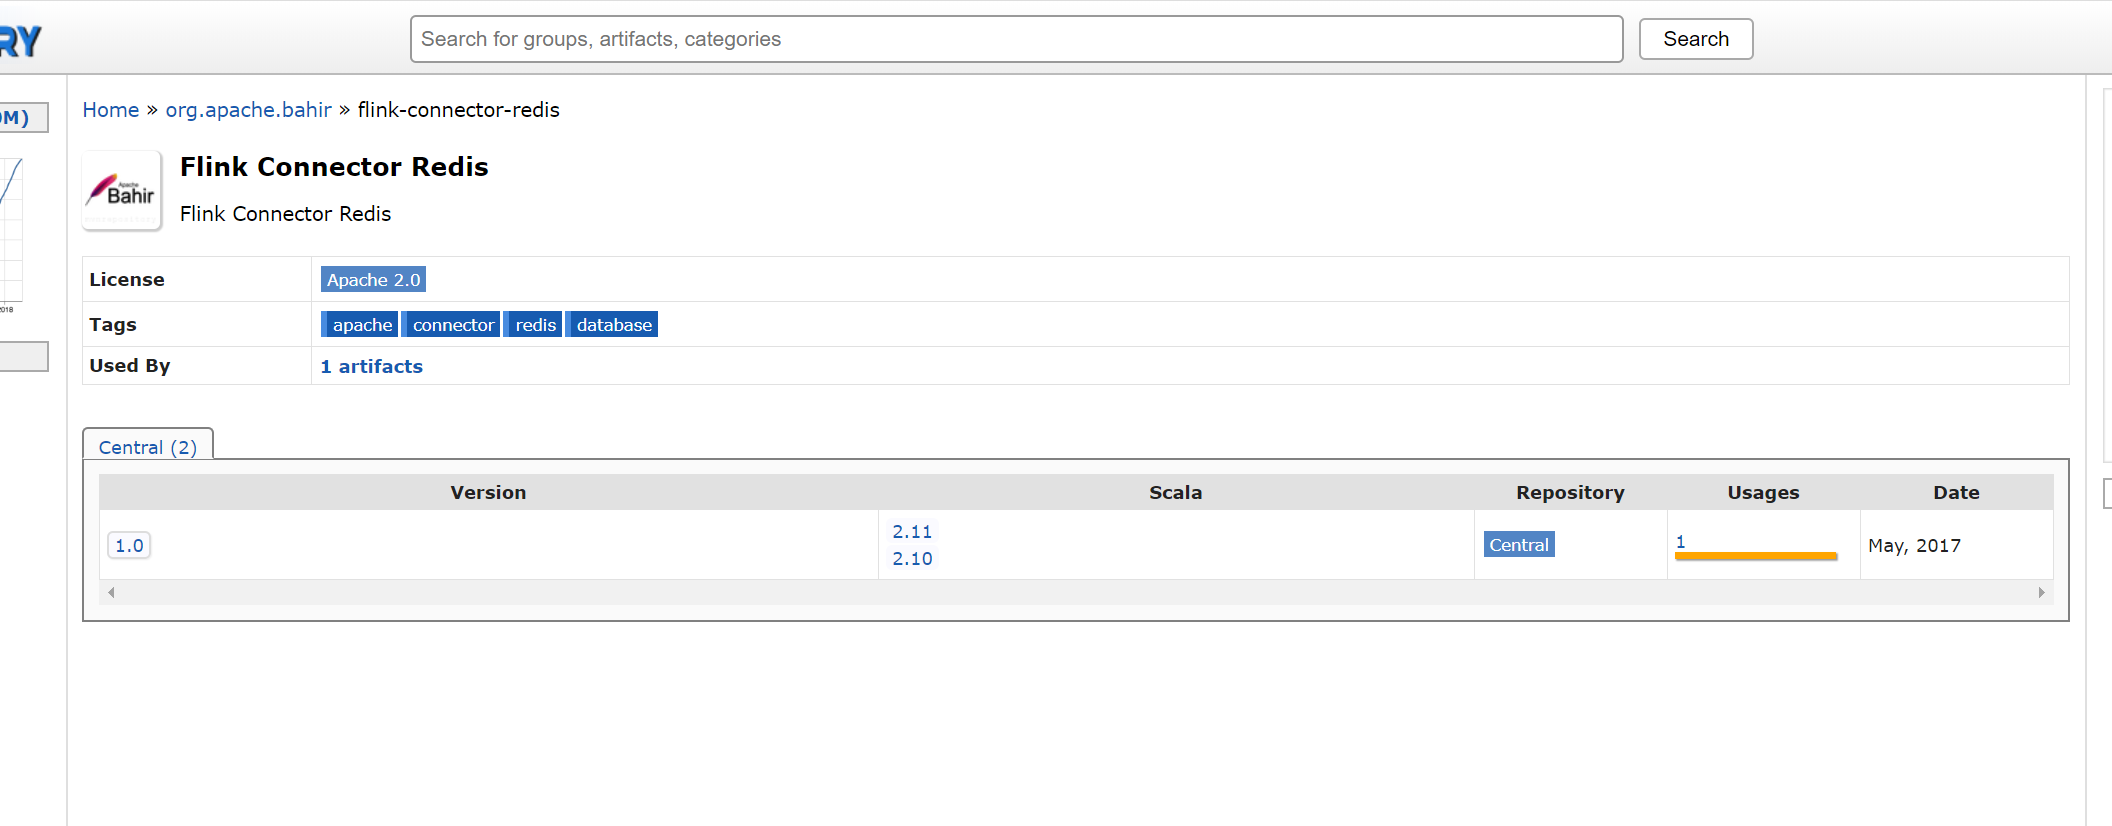Click the orange usages bar
Image resolution: width=2112 pixels, height=826 pixels.
(x=1756, y=556)
